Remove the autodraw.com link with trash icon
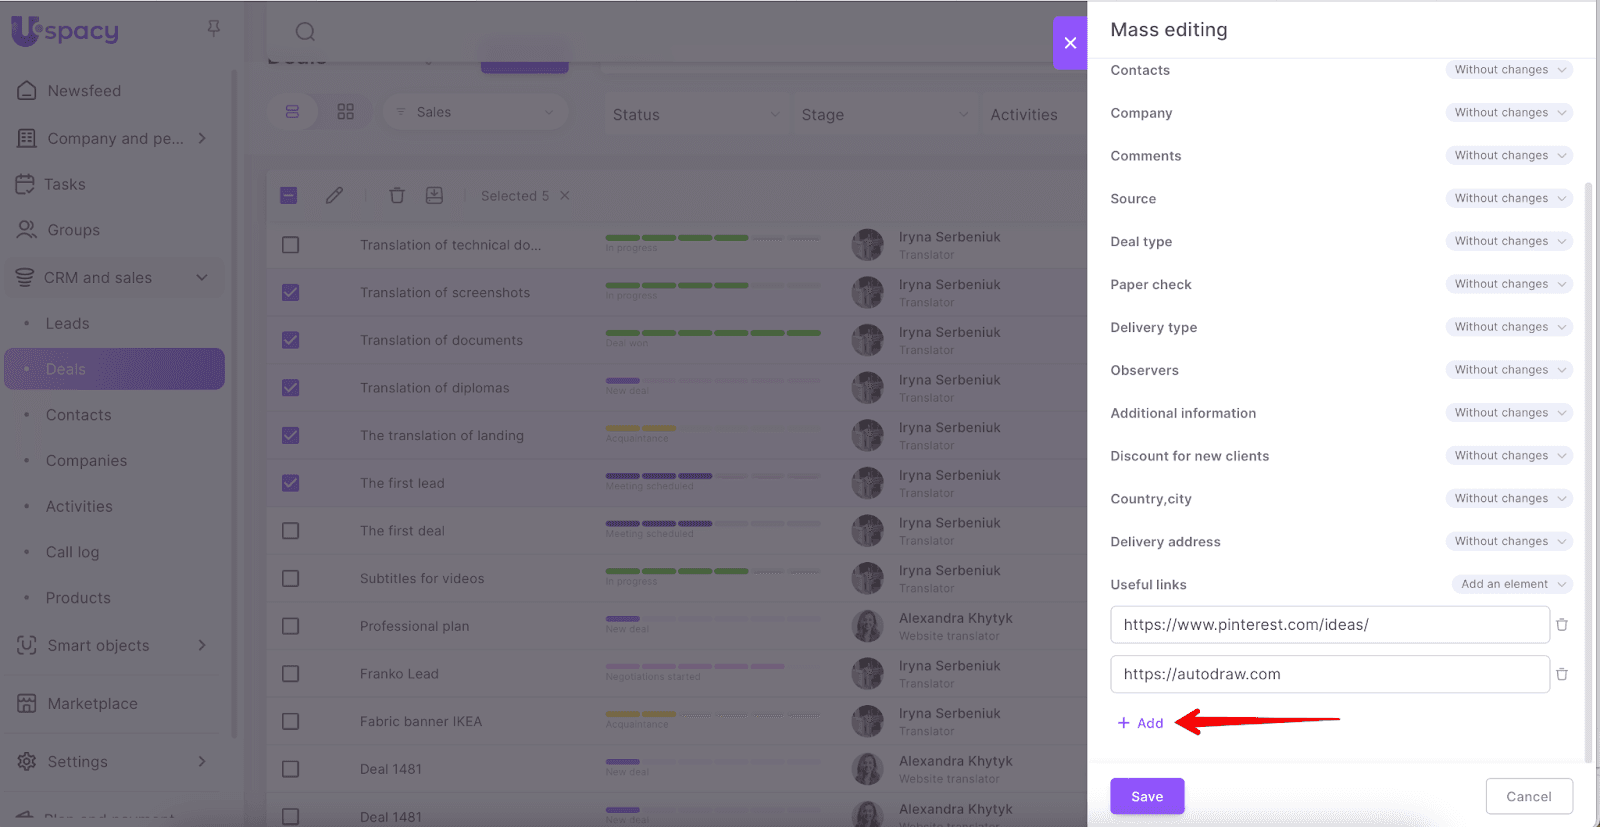 pyautogui.click(x=1561, y=675)
